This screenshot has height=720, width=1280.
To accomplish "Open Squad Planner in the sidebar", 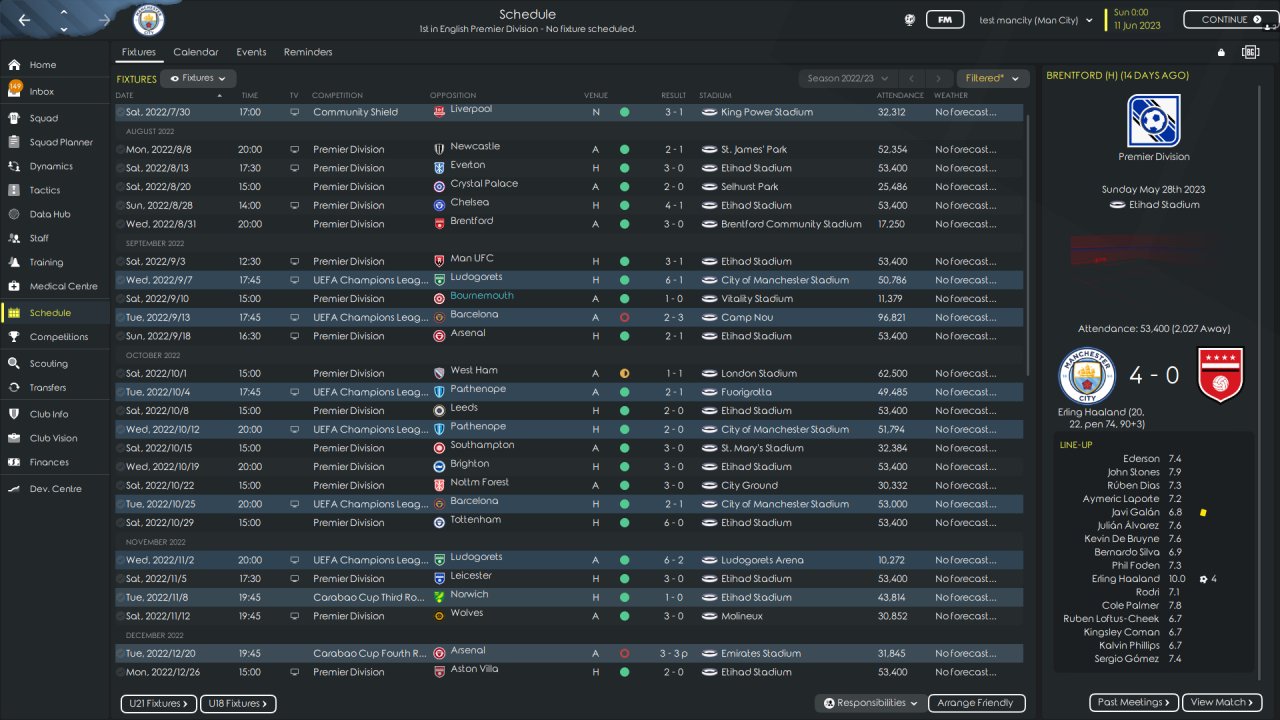I will pyautogui.click(x=61, y=142).
